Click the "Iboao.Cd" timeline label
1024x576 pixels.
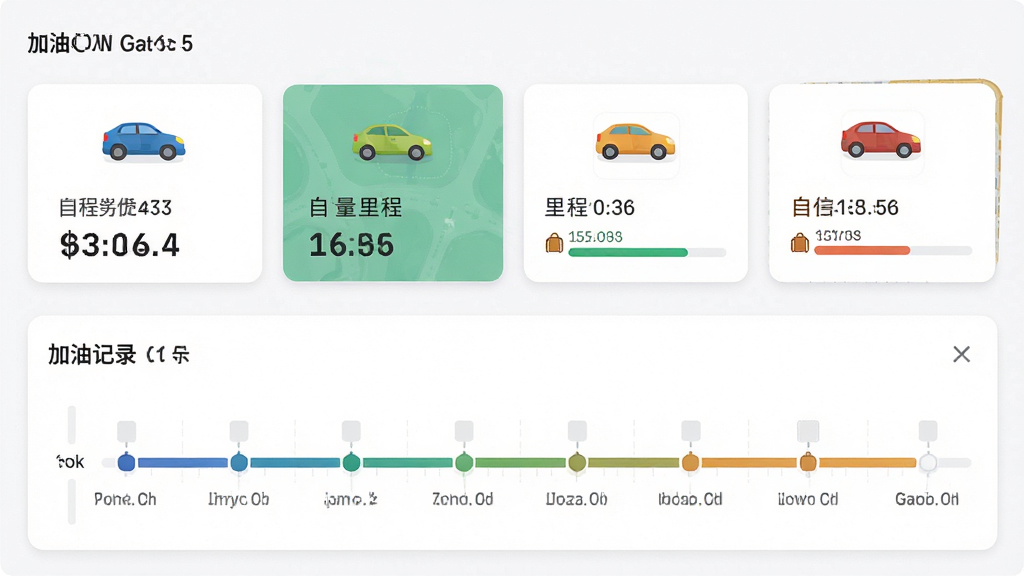point(690,500)
